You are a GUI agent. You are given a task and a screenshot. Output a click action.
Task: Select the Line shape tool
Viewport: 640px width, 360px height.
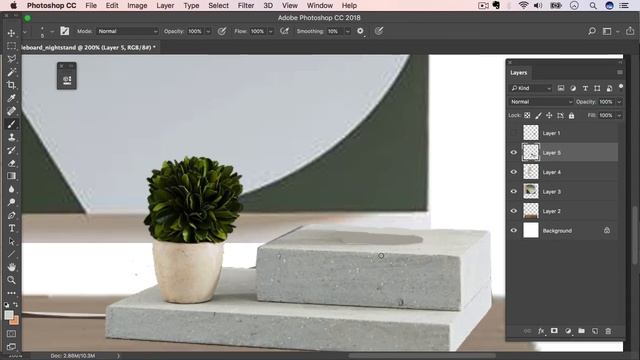coord(11,254)
